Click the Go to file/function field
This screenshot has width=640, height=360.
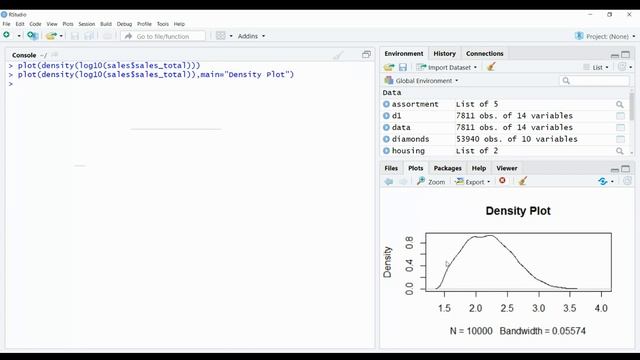163,36
